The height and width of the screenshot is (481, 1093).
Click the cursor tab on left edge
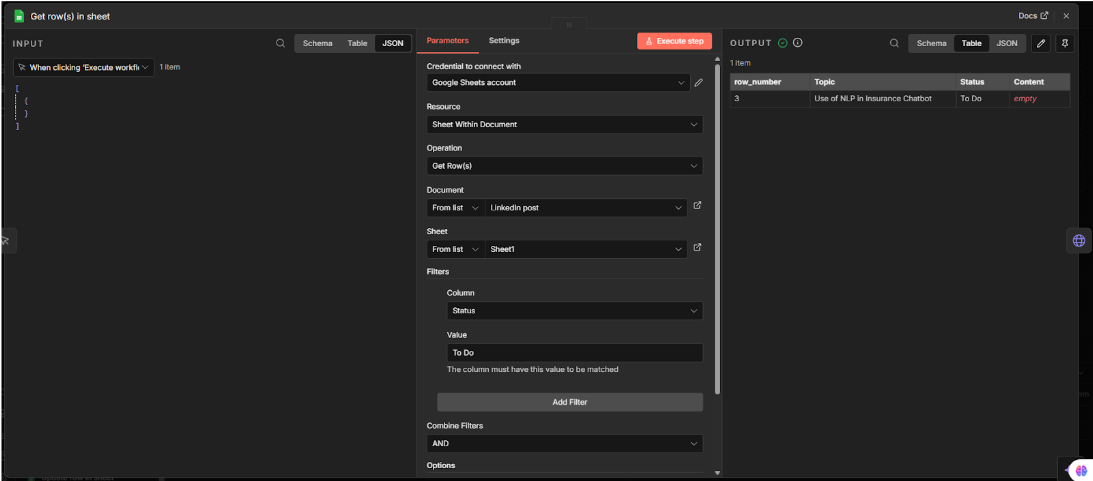[6, 240]
